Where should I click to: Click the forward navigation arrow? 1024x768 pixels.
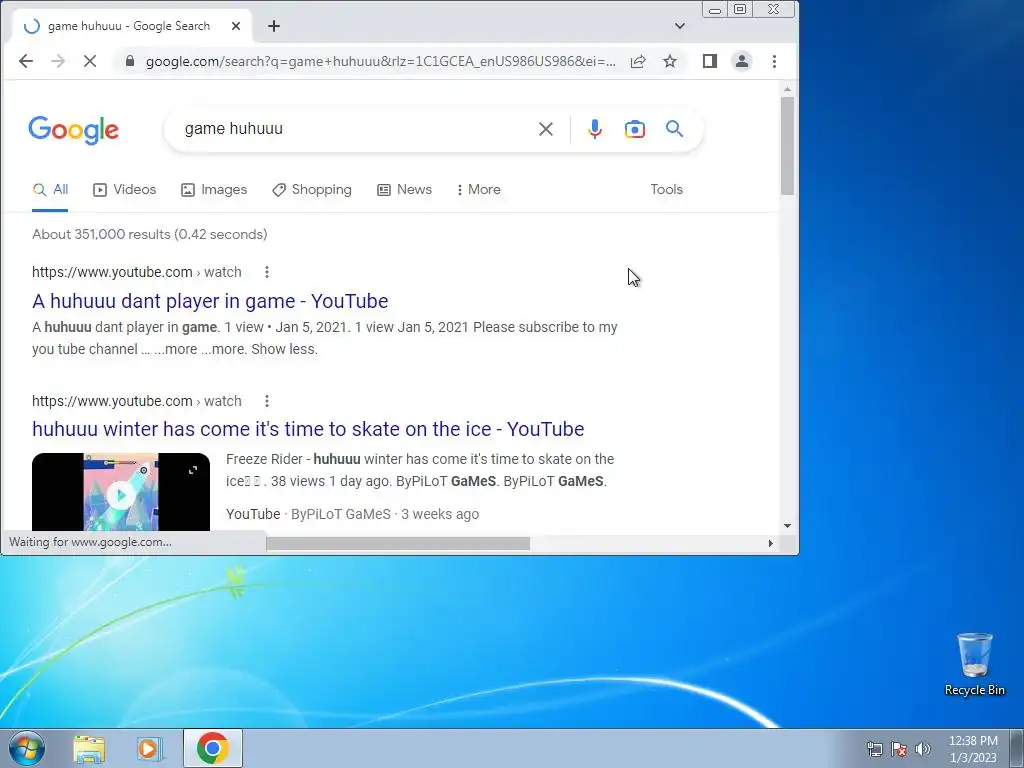point(58,61)
